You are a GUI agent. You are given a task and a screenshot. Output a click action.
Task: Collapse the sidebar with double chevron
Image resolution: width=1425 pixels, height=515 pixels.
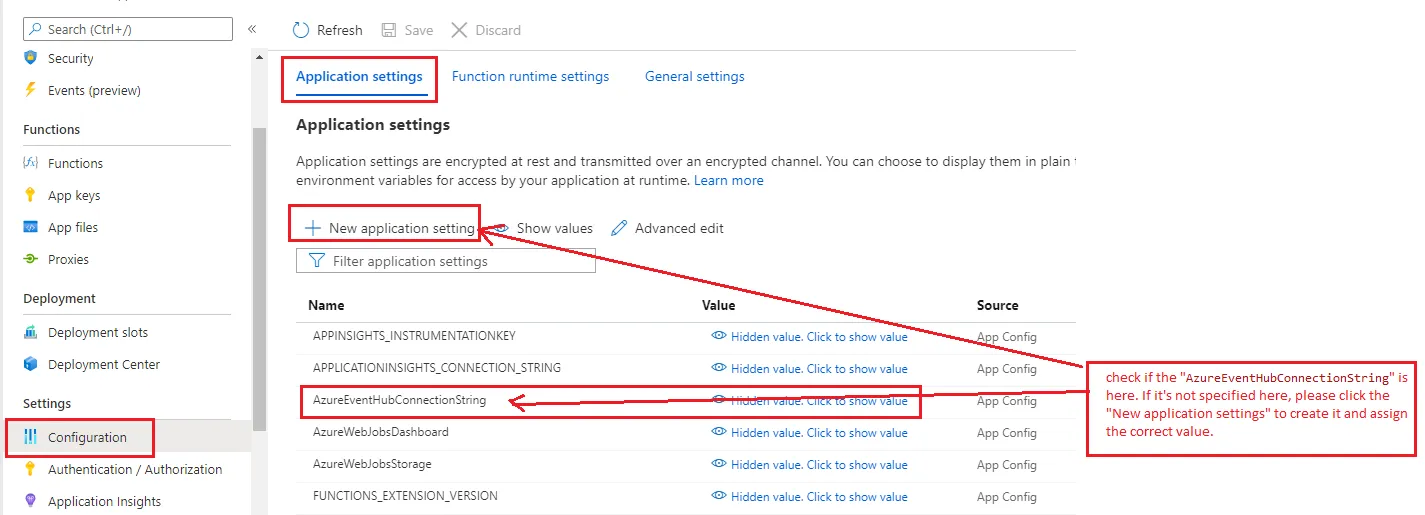pos(252,29)
